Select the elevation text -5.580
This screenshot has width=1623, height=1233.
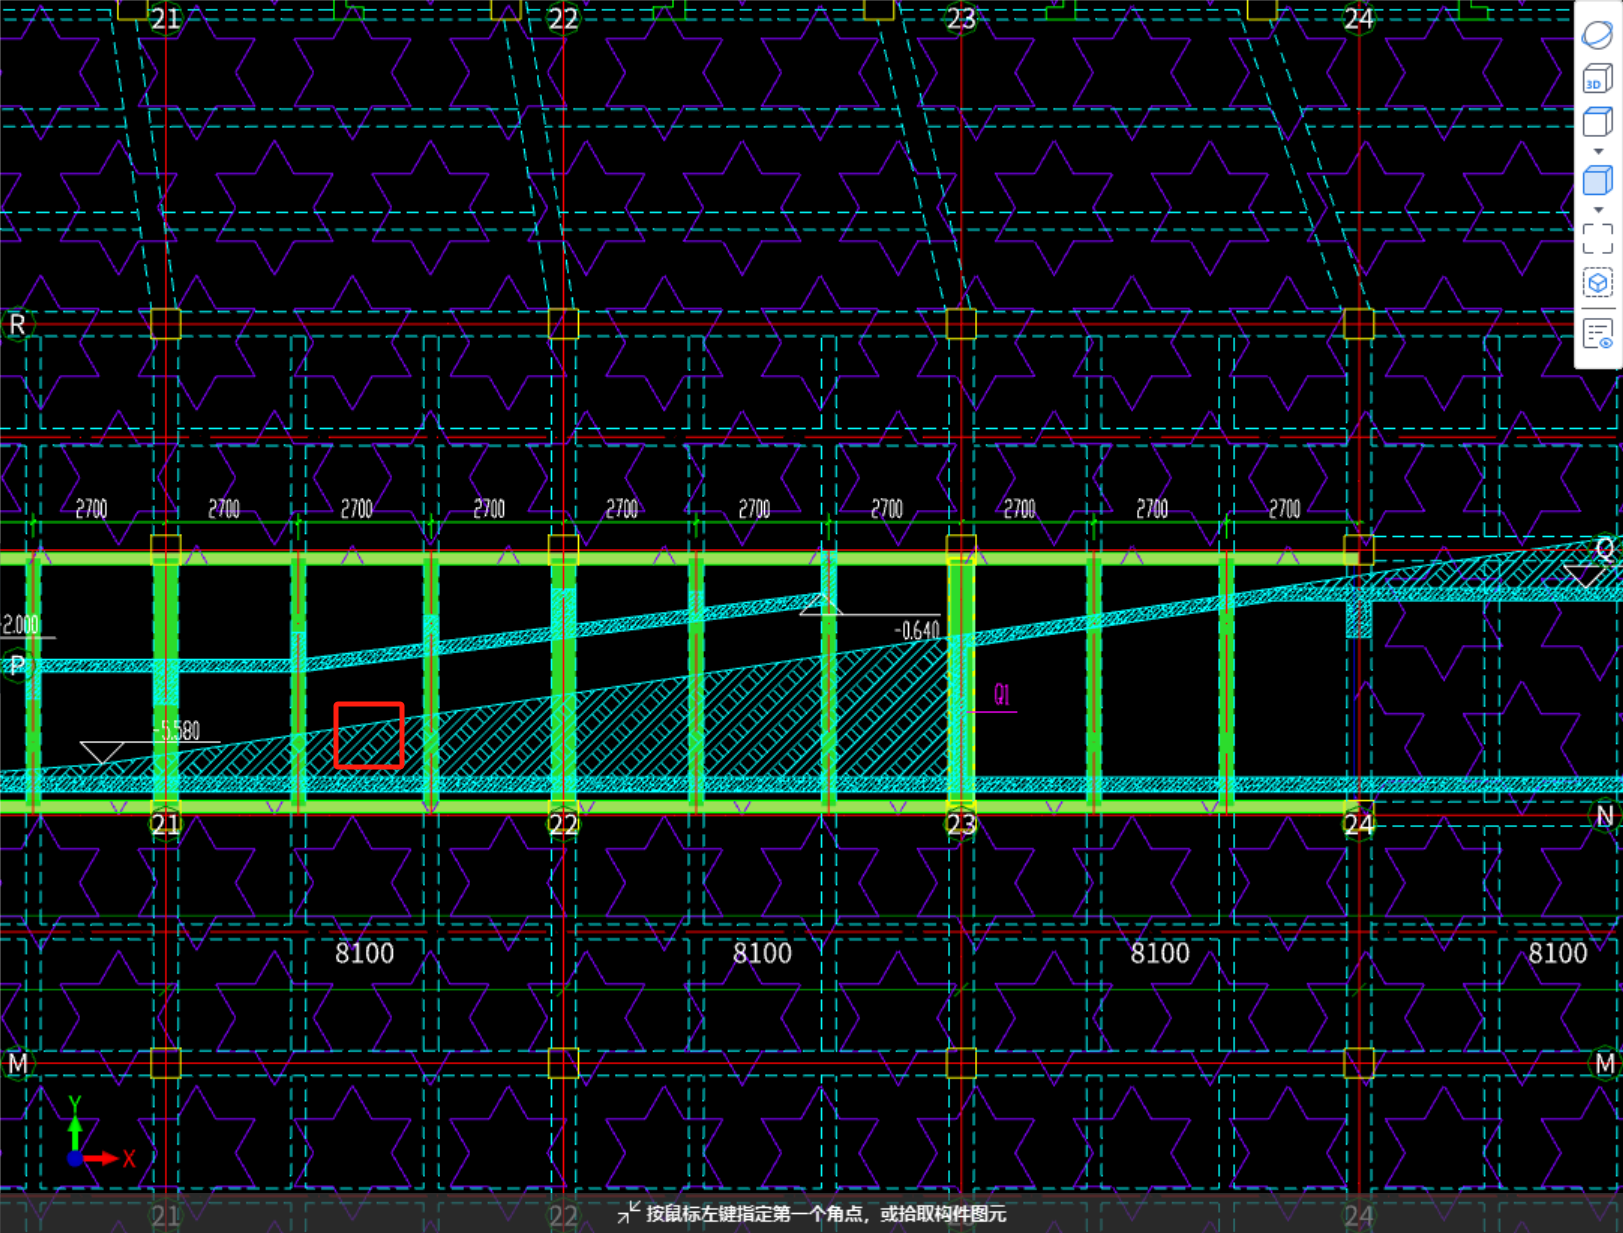pyautogui.click(x=179, y=731)
